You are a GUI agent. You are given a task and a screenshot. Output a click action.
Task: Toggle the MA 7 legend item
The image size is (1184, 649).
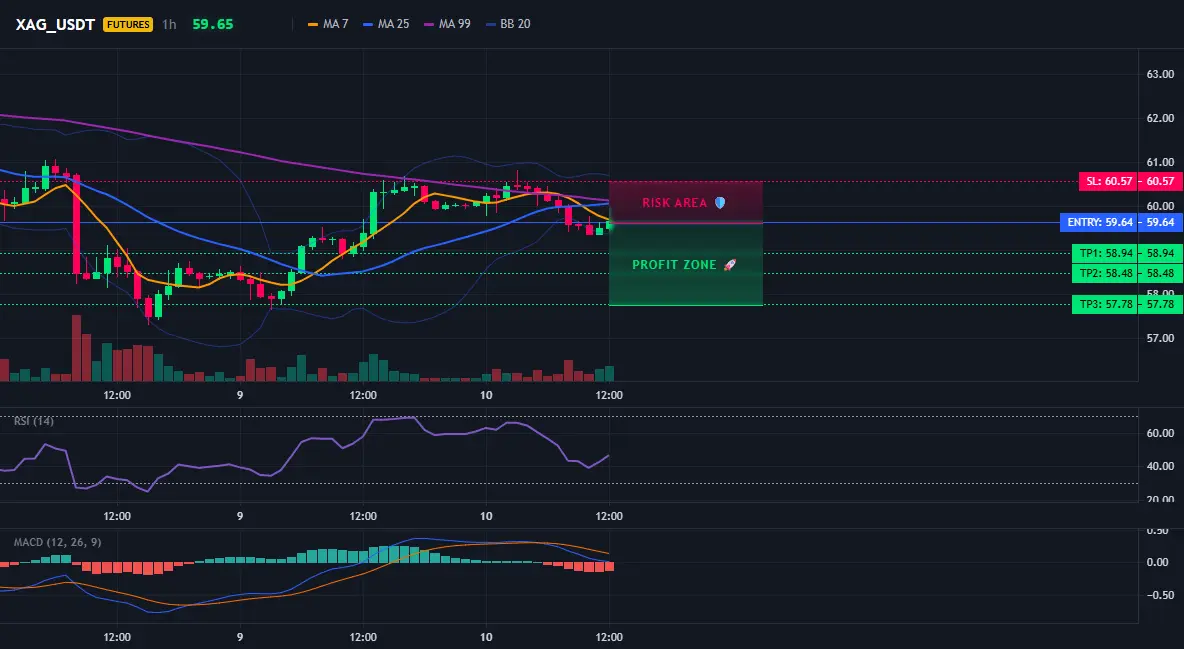point(328,24)
